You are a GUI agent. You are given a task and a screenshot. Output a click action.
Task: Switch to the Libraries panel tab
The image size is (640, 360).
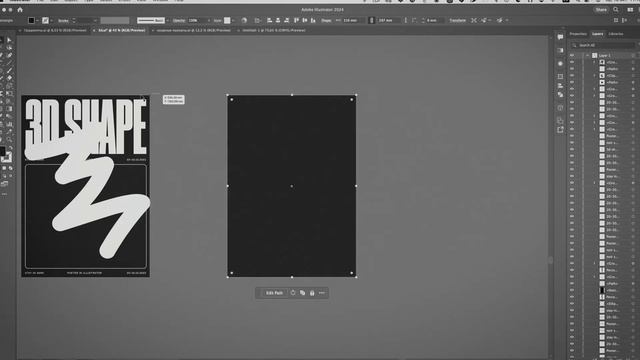[616, 34]
